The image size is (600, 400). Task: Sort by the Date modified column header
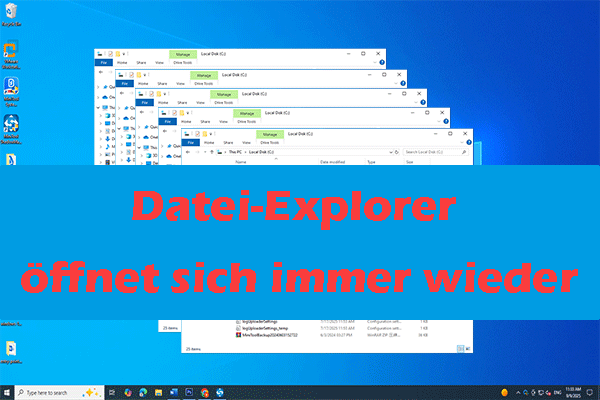coord(333,162)
